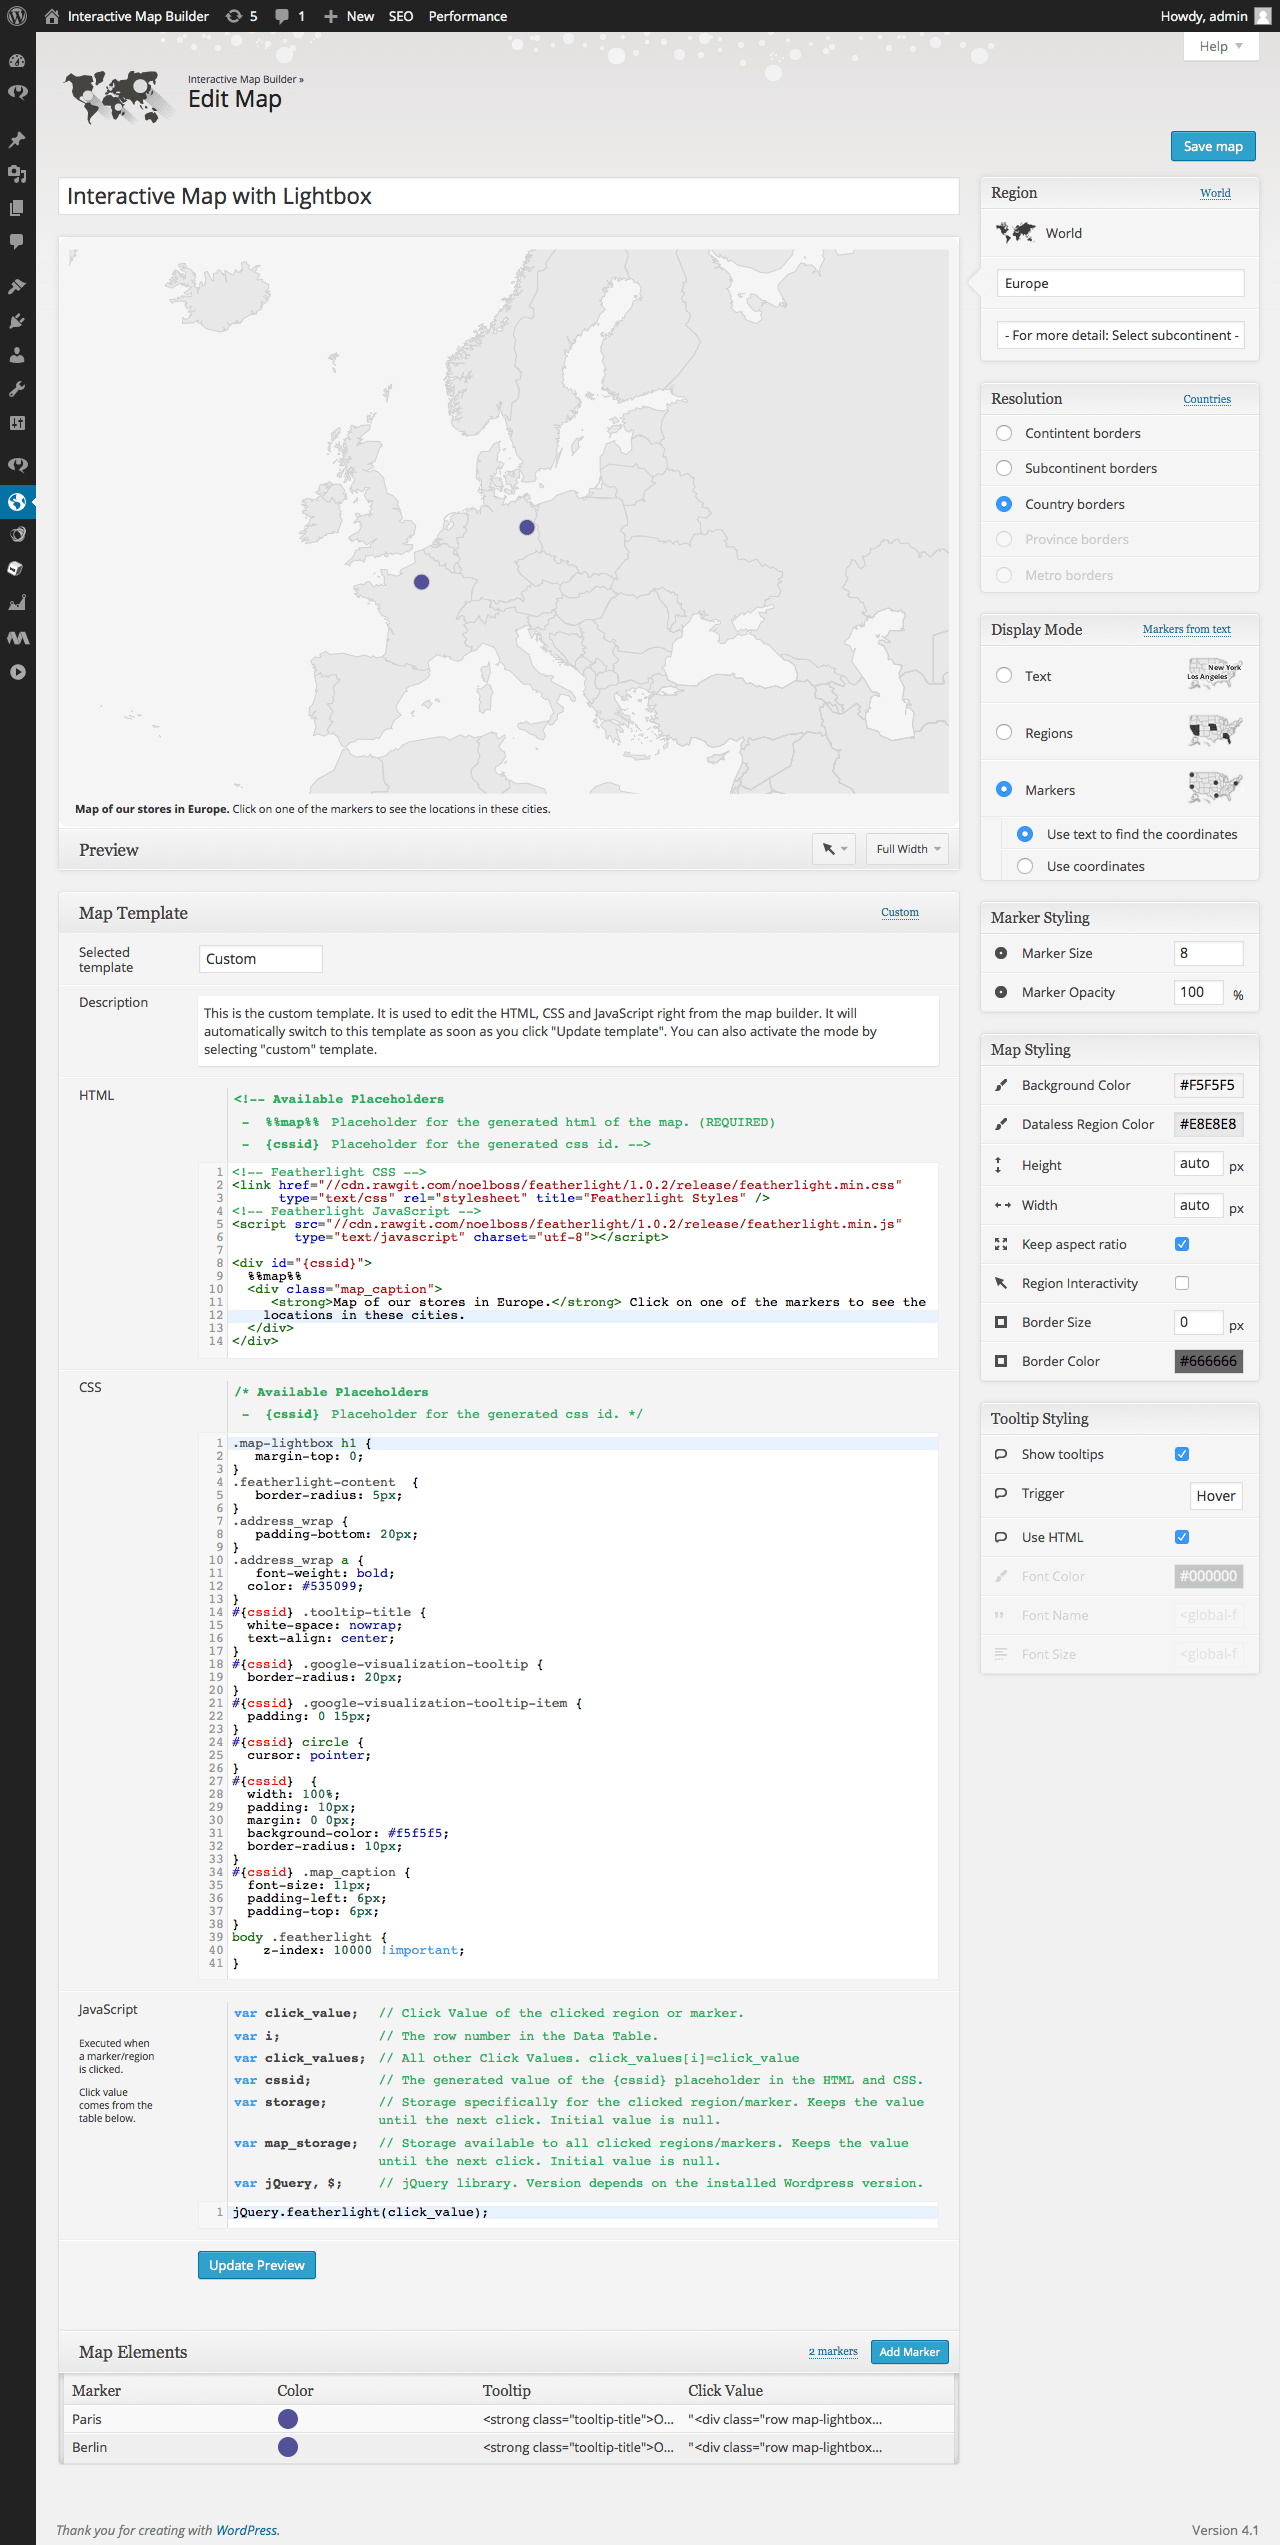Viewport: 1280px width, 2545px height.
Task: Click the line chart sidebar icon
Action: pyautogui.click(x=17, y=603)
